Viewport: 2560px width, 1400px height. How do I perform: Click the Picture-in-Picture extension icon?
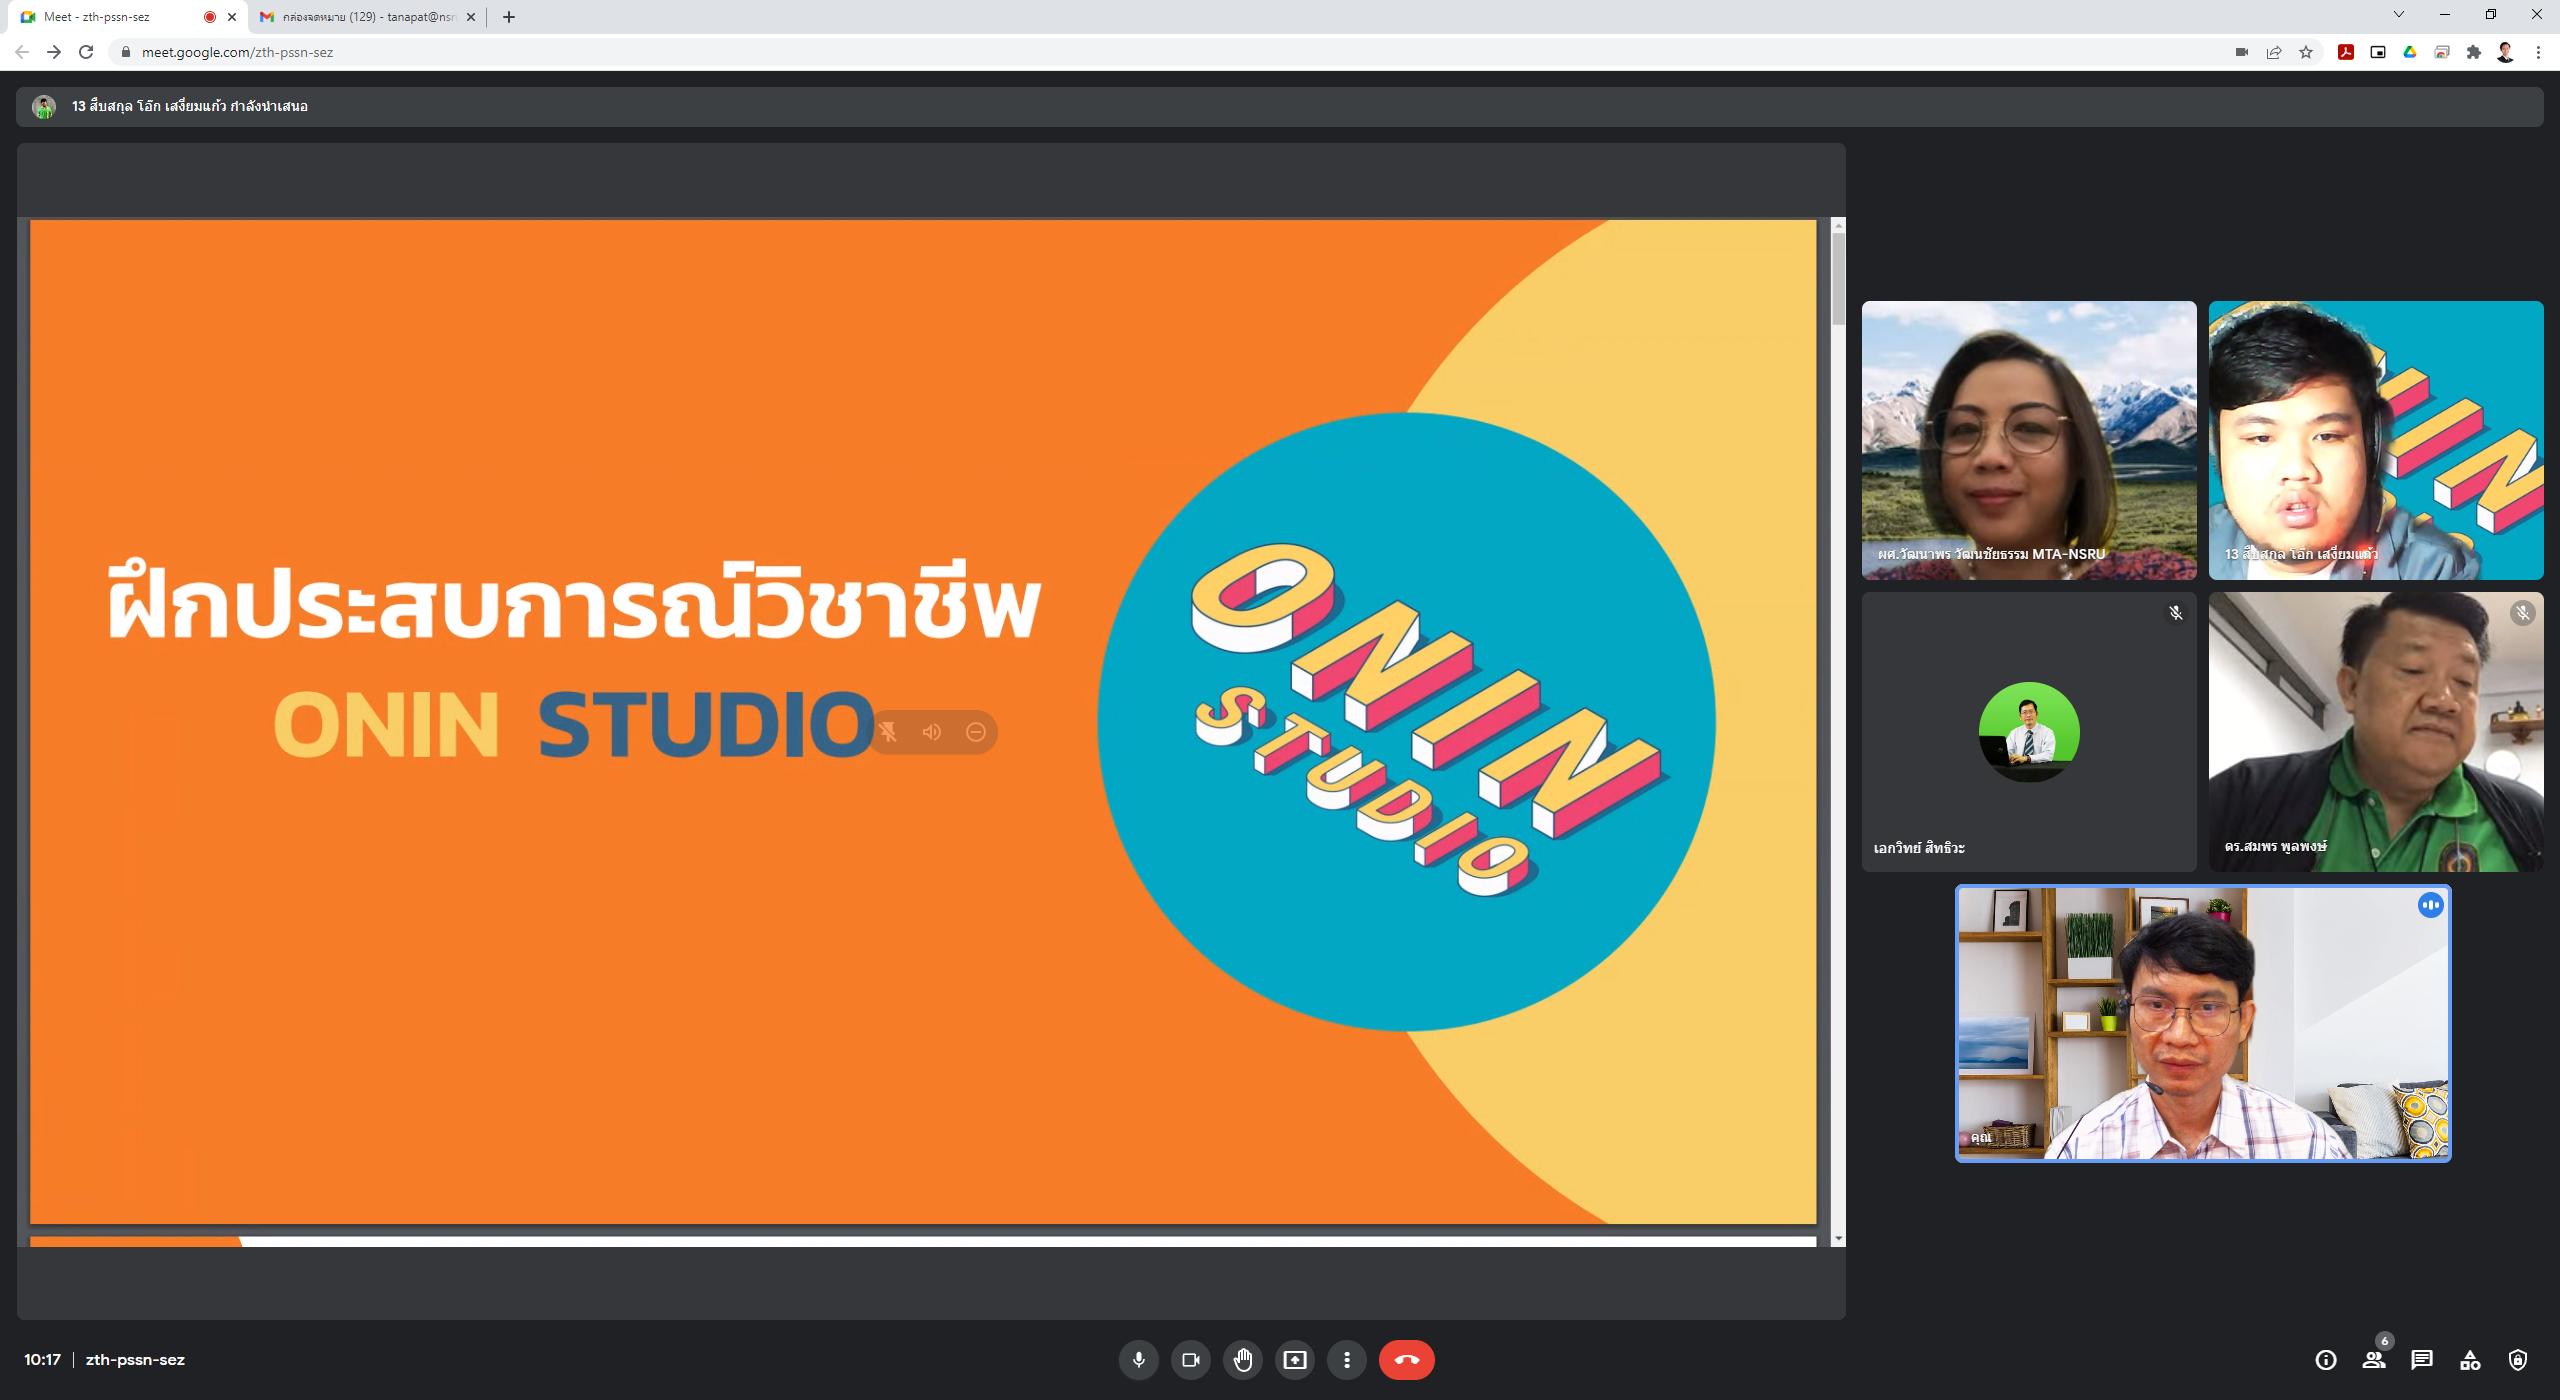(2378, 52)
